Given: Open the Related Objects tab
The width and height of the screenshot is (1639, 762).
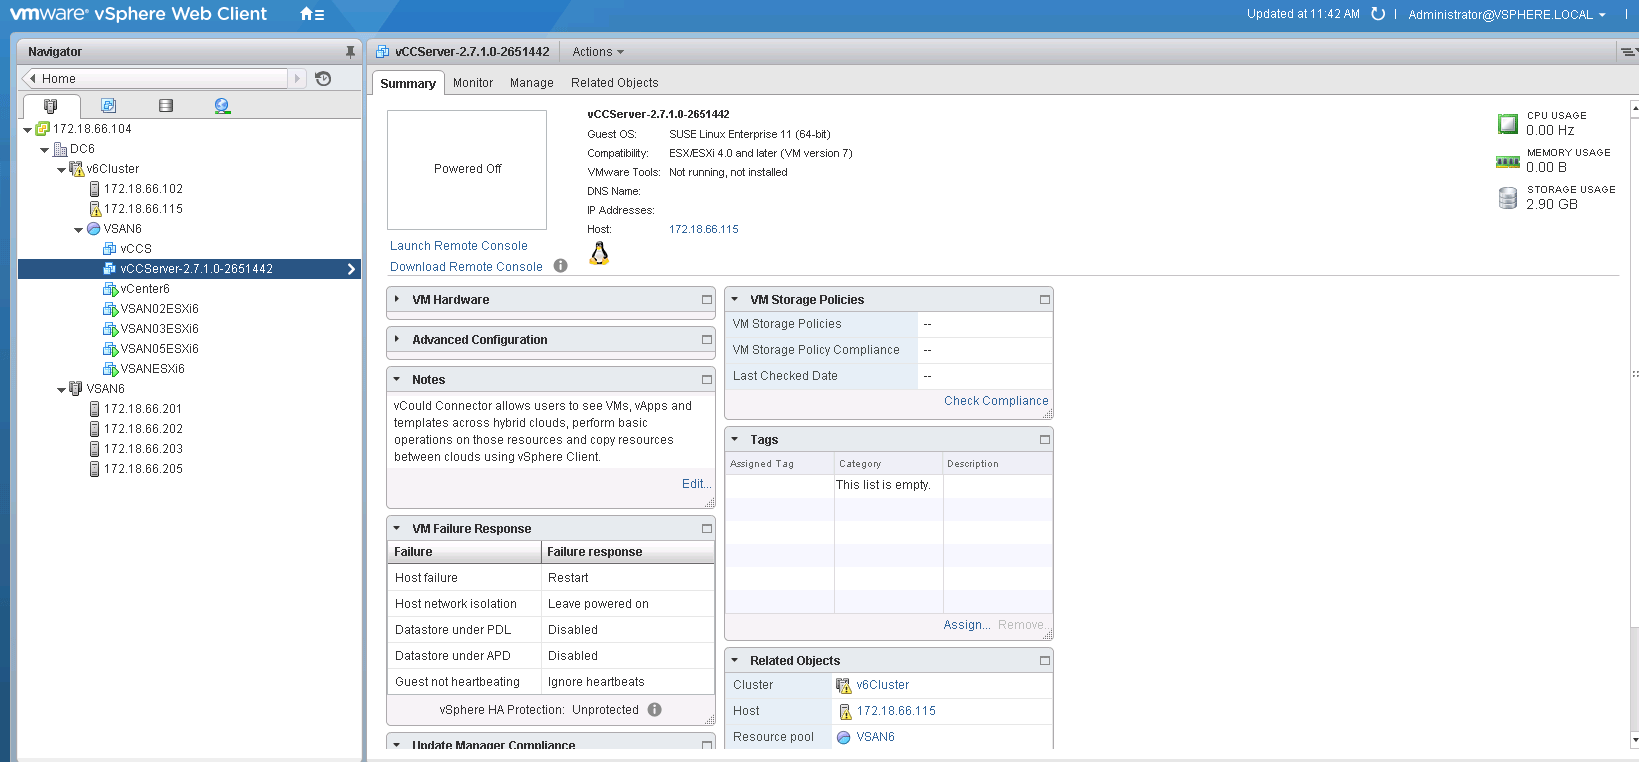Looking at the screenshot, I should (615, 83).
